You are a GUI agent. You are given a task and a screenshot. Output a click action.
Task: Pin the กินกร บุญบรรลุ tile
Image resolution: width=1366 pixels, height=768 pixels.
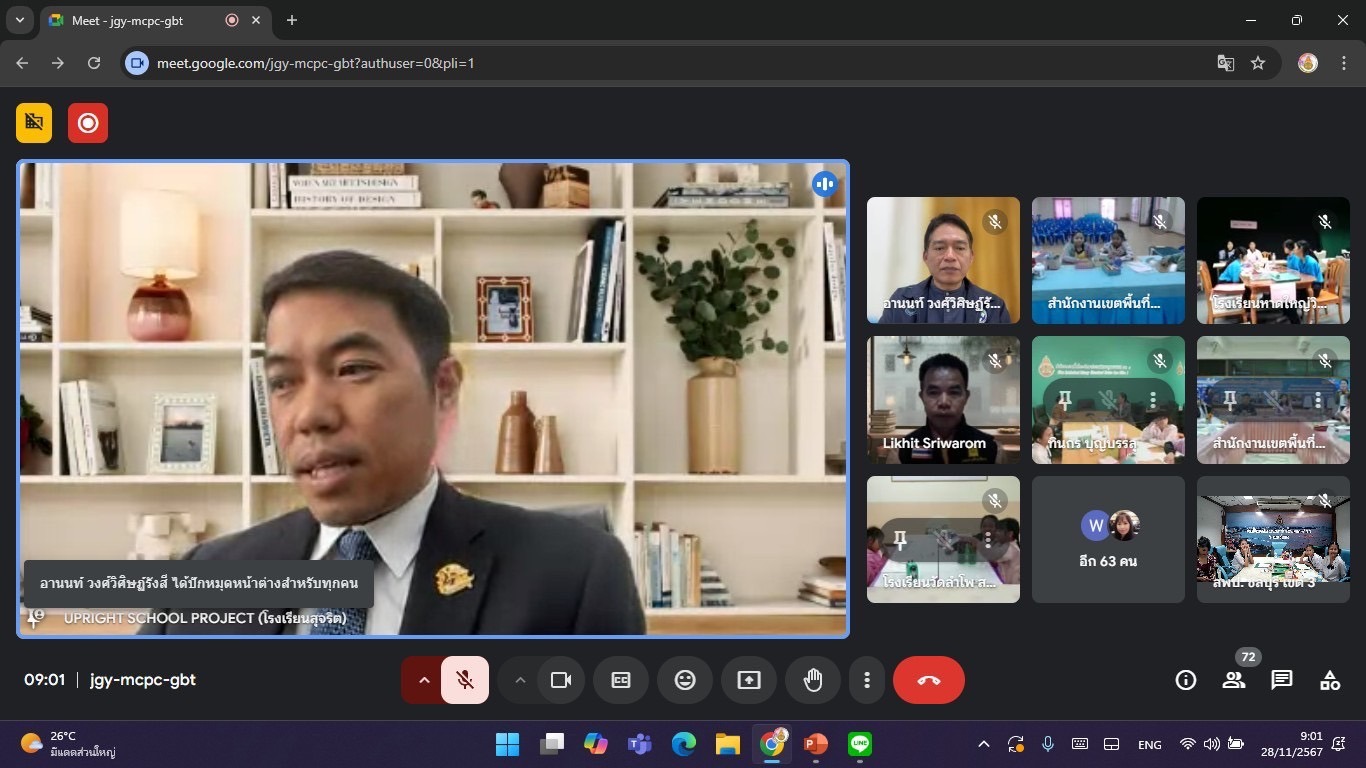[1065, 400]
